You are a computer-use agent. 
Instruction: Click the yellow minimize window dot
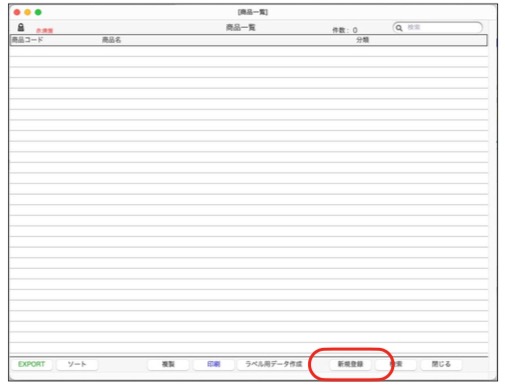pos(28,12)
